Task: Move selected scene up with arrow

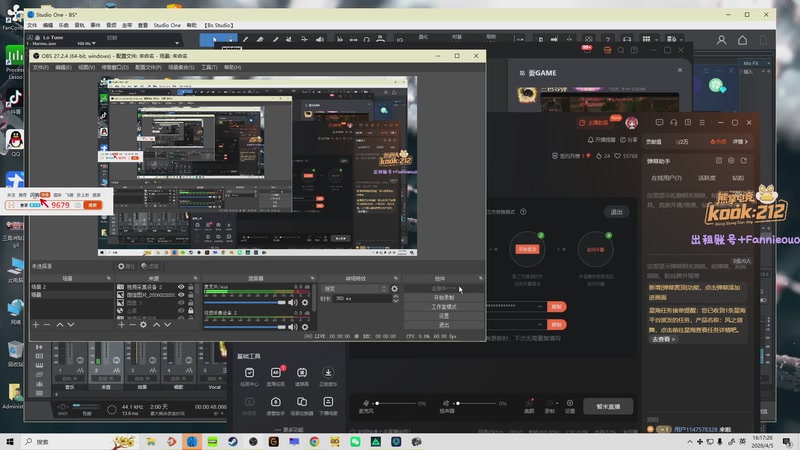Action: coord(60,324)
